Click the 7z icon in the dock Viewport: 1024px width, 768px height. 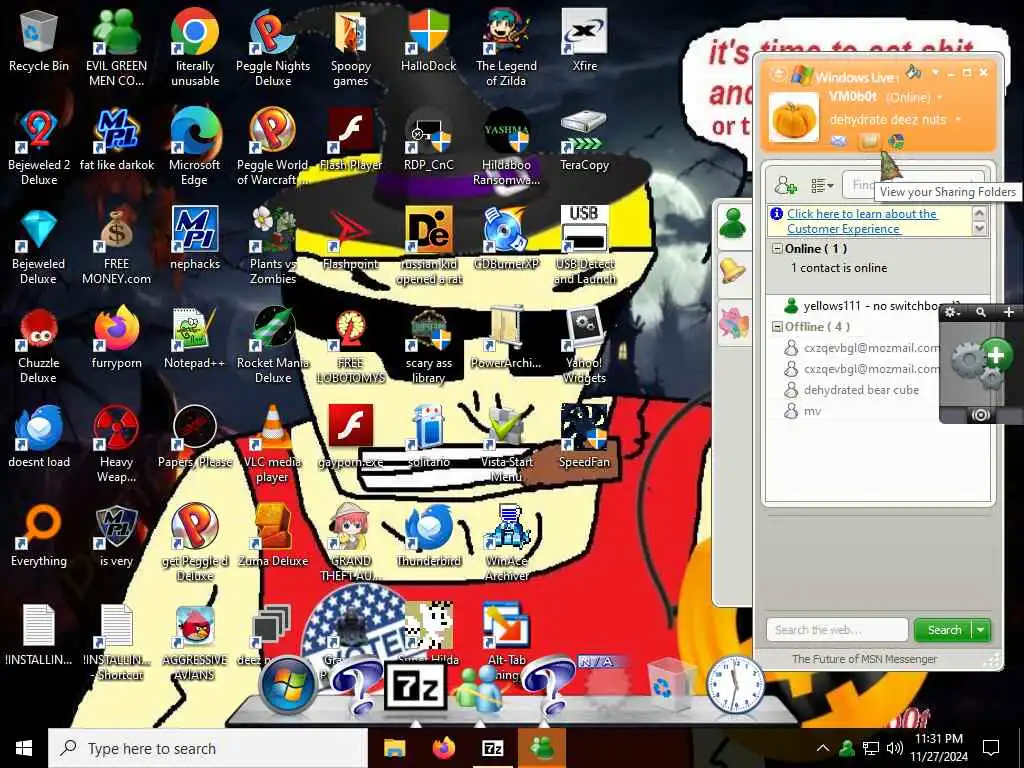(x=415, y=686)
